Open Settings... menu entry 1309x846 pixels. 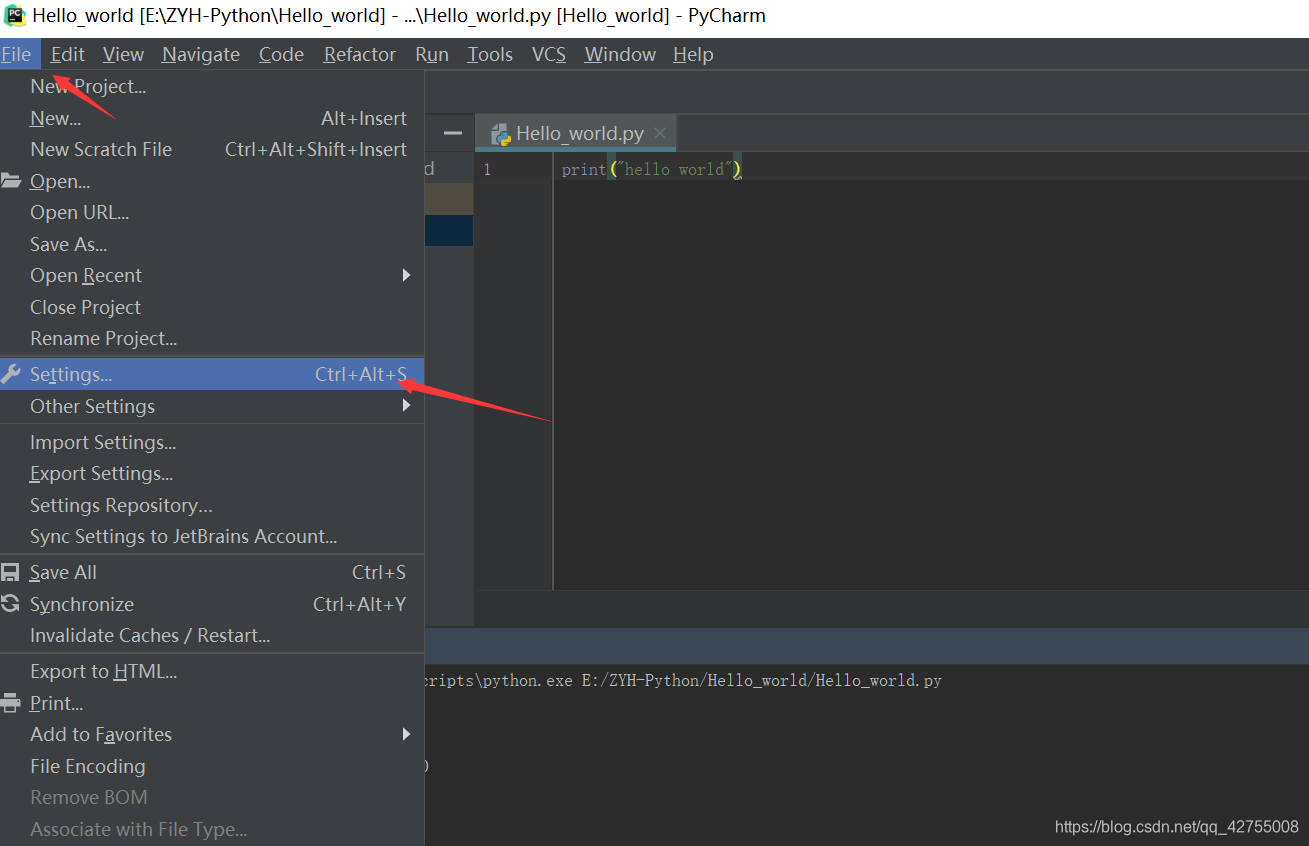[212, 374]
